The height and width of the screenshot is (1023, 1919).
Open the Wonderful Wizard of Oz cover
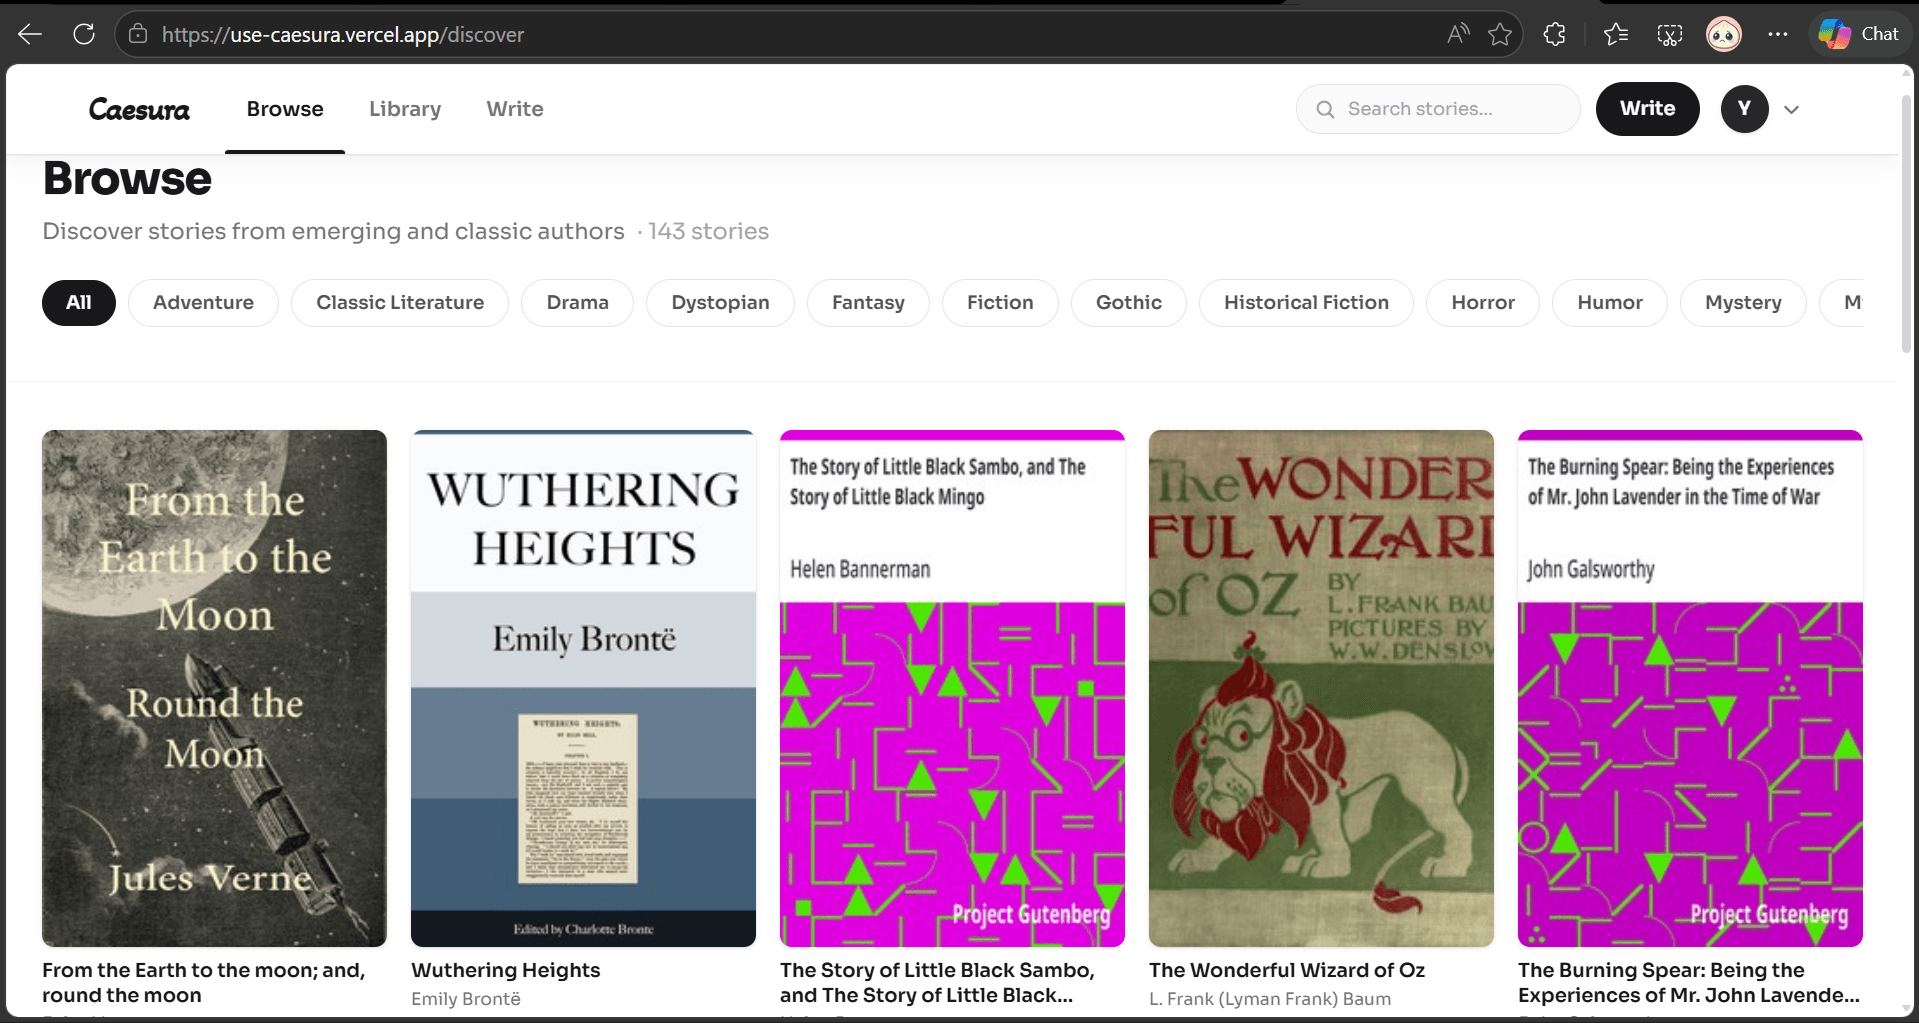pyautogui.click(x=1321, y=688)
